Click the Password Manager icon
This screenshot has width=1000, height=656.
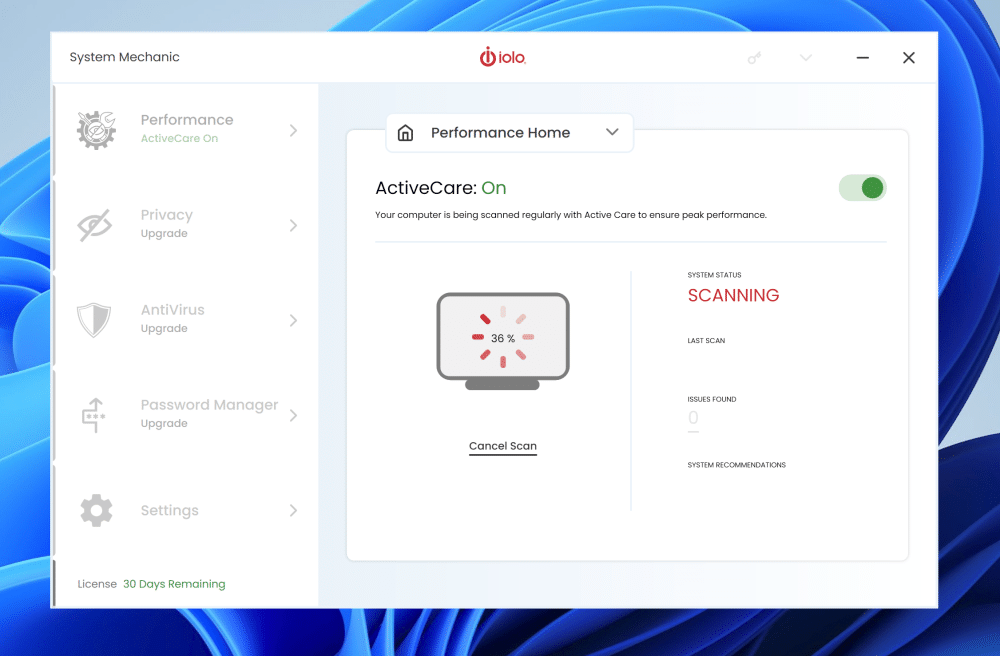pyautogui.click(x=95, y=415)
